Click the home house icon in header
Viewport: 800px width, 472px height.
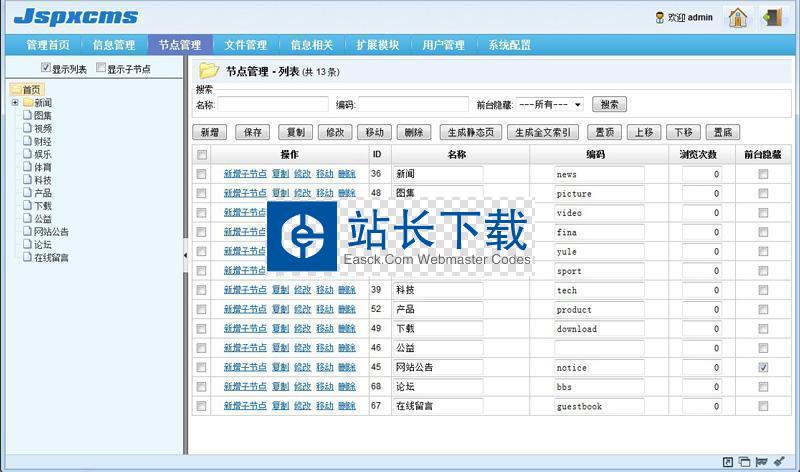click(738, 17)
